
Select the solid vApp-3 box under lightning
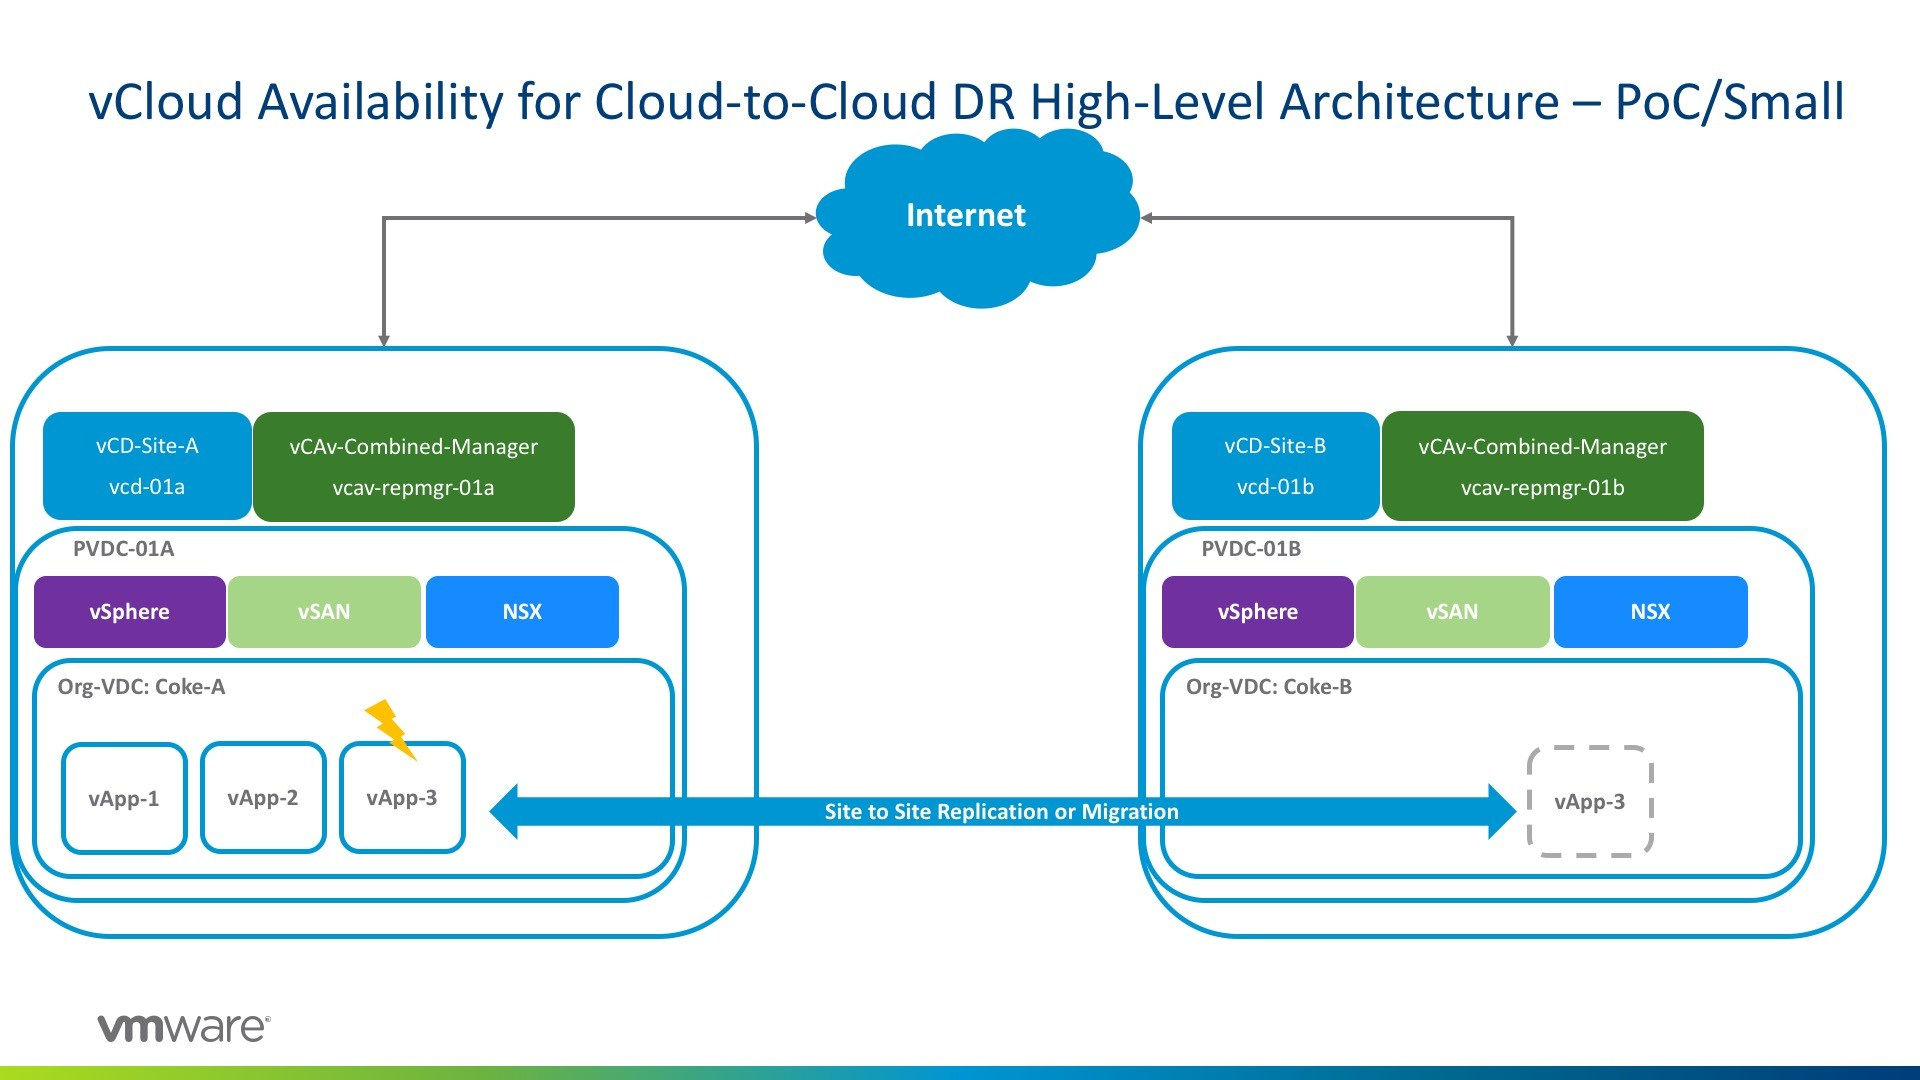402,798
